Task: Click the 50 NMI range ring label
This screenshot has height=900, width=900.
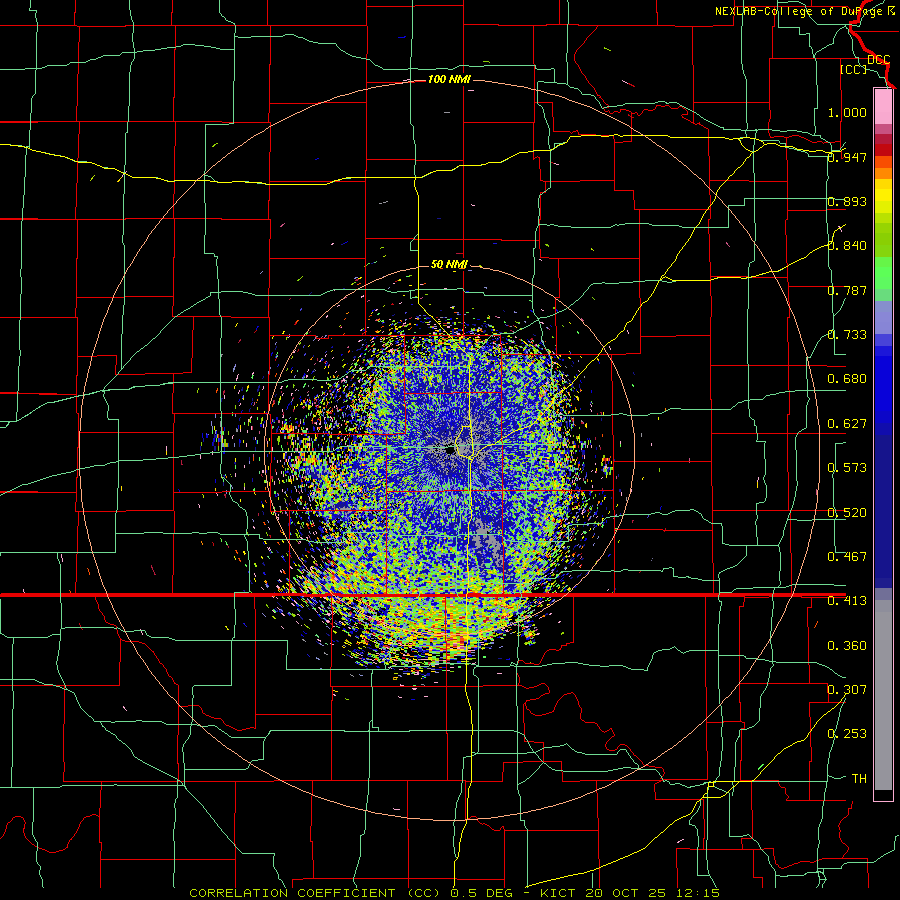Action: point(449,264)
